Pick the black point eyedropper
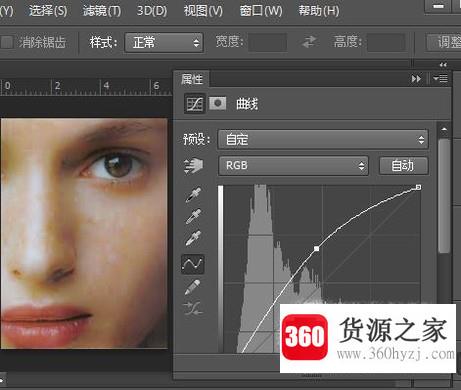The height and width of the screenshot is (390, 461). pos(193,194)
